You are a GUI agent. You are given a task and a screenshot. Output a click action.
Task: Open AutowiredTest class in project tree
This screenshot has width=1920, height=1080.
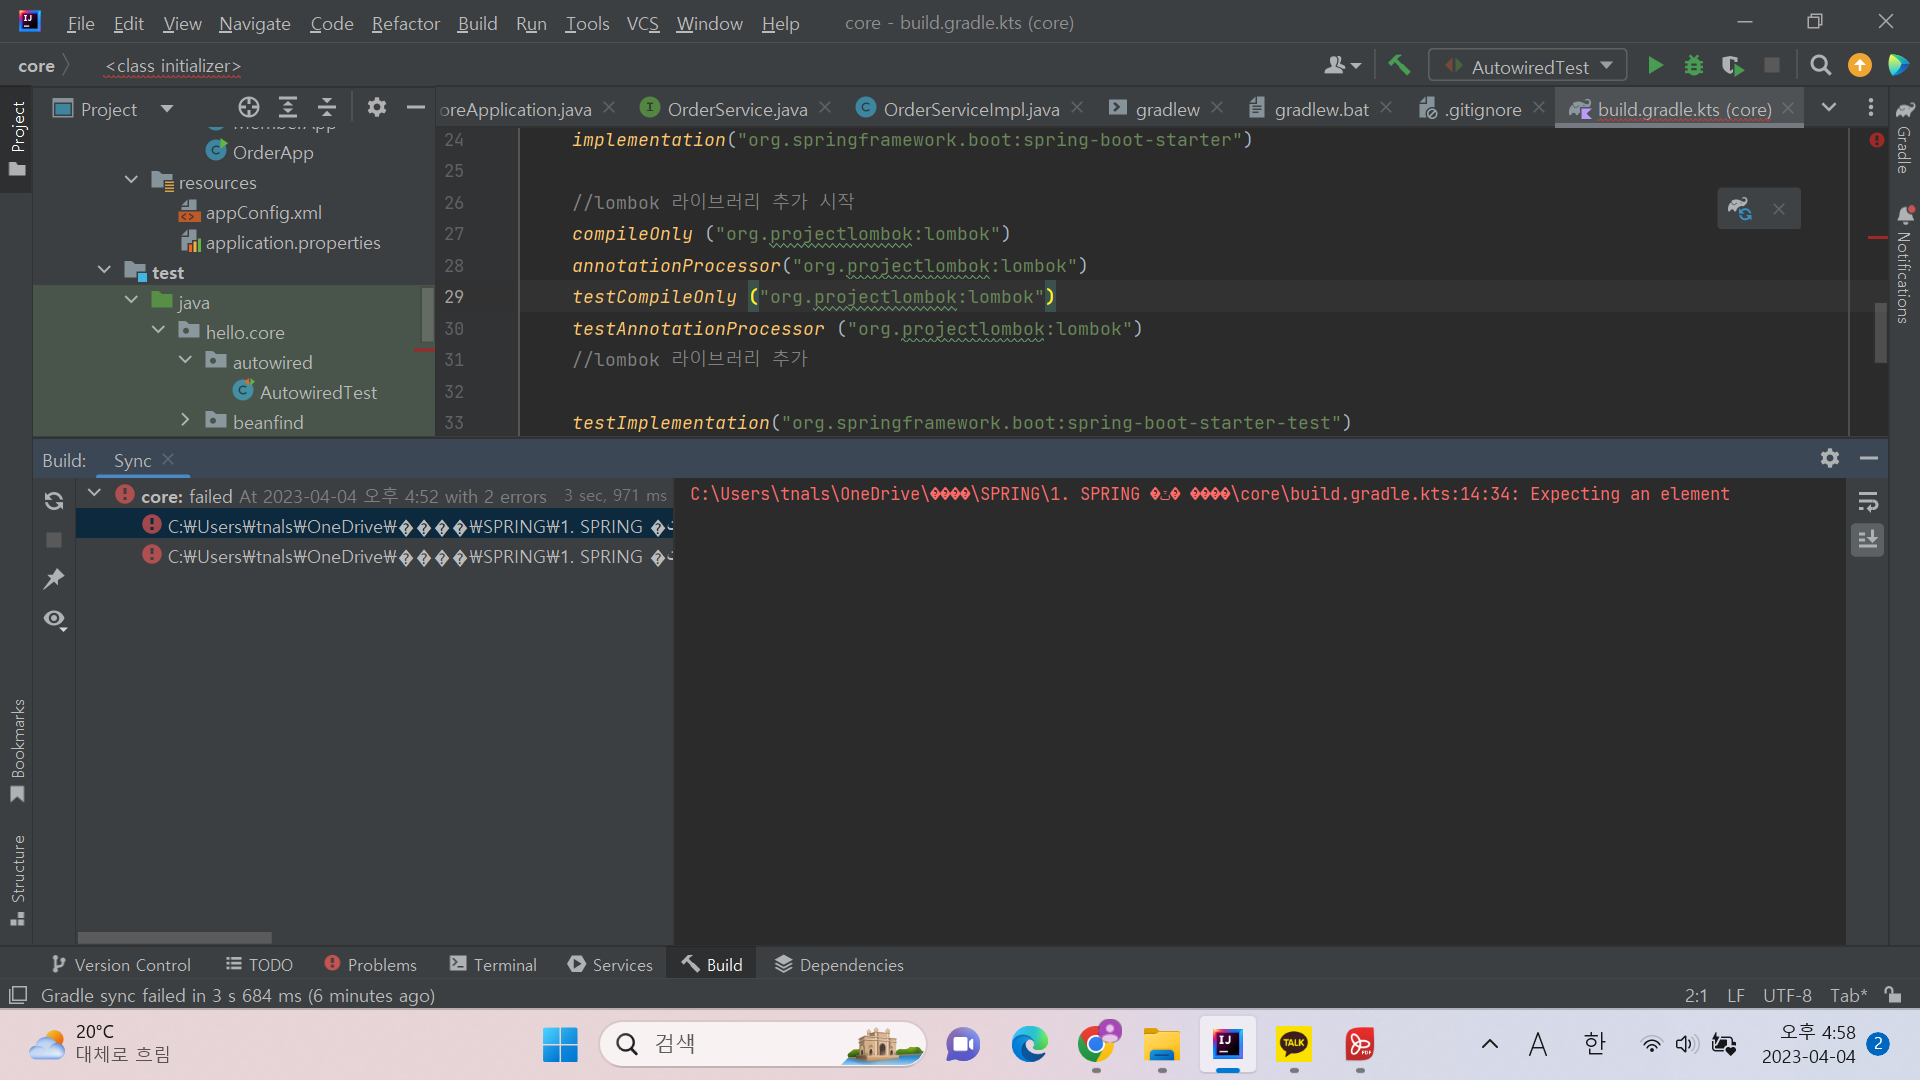pyautogui.click(x=318, y=393)
